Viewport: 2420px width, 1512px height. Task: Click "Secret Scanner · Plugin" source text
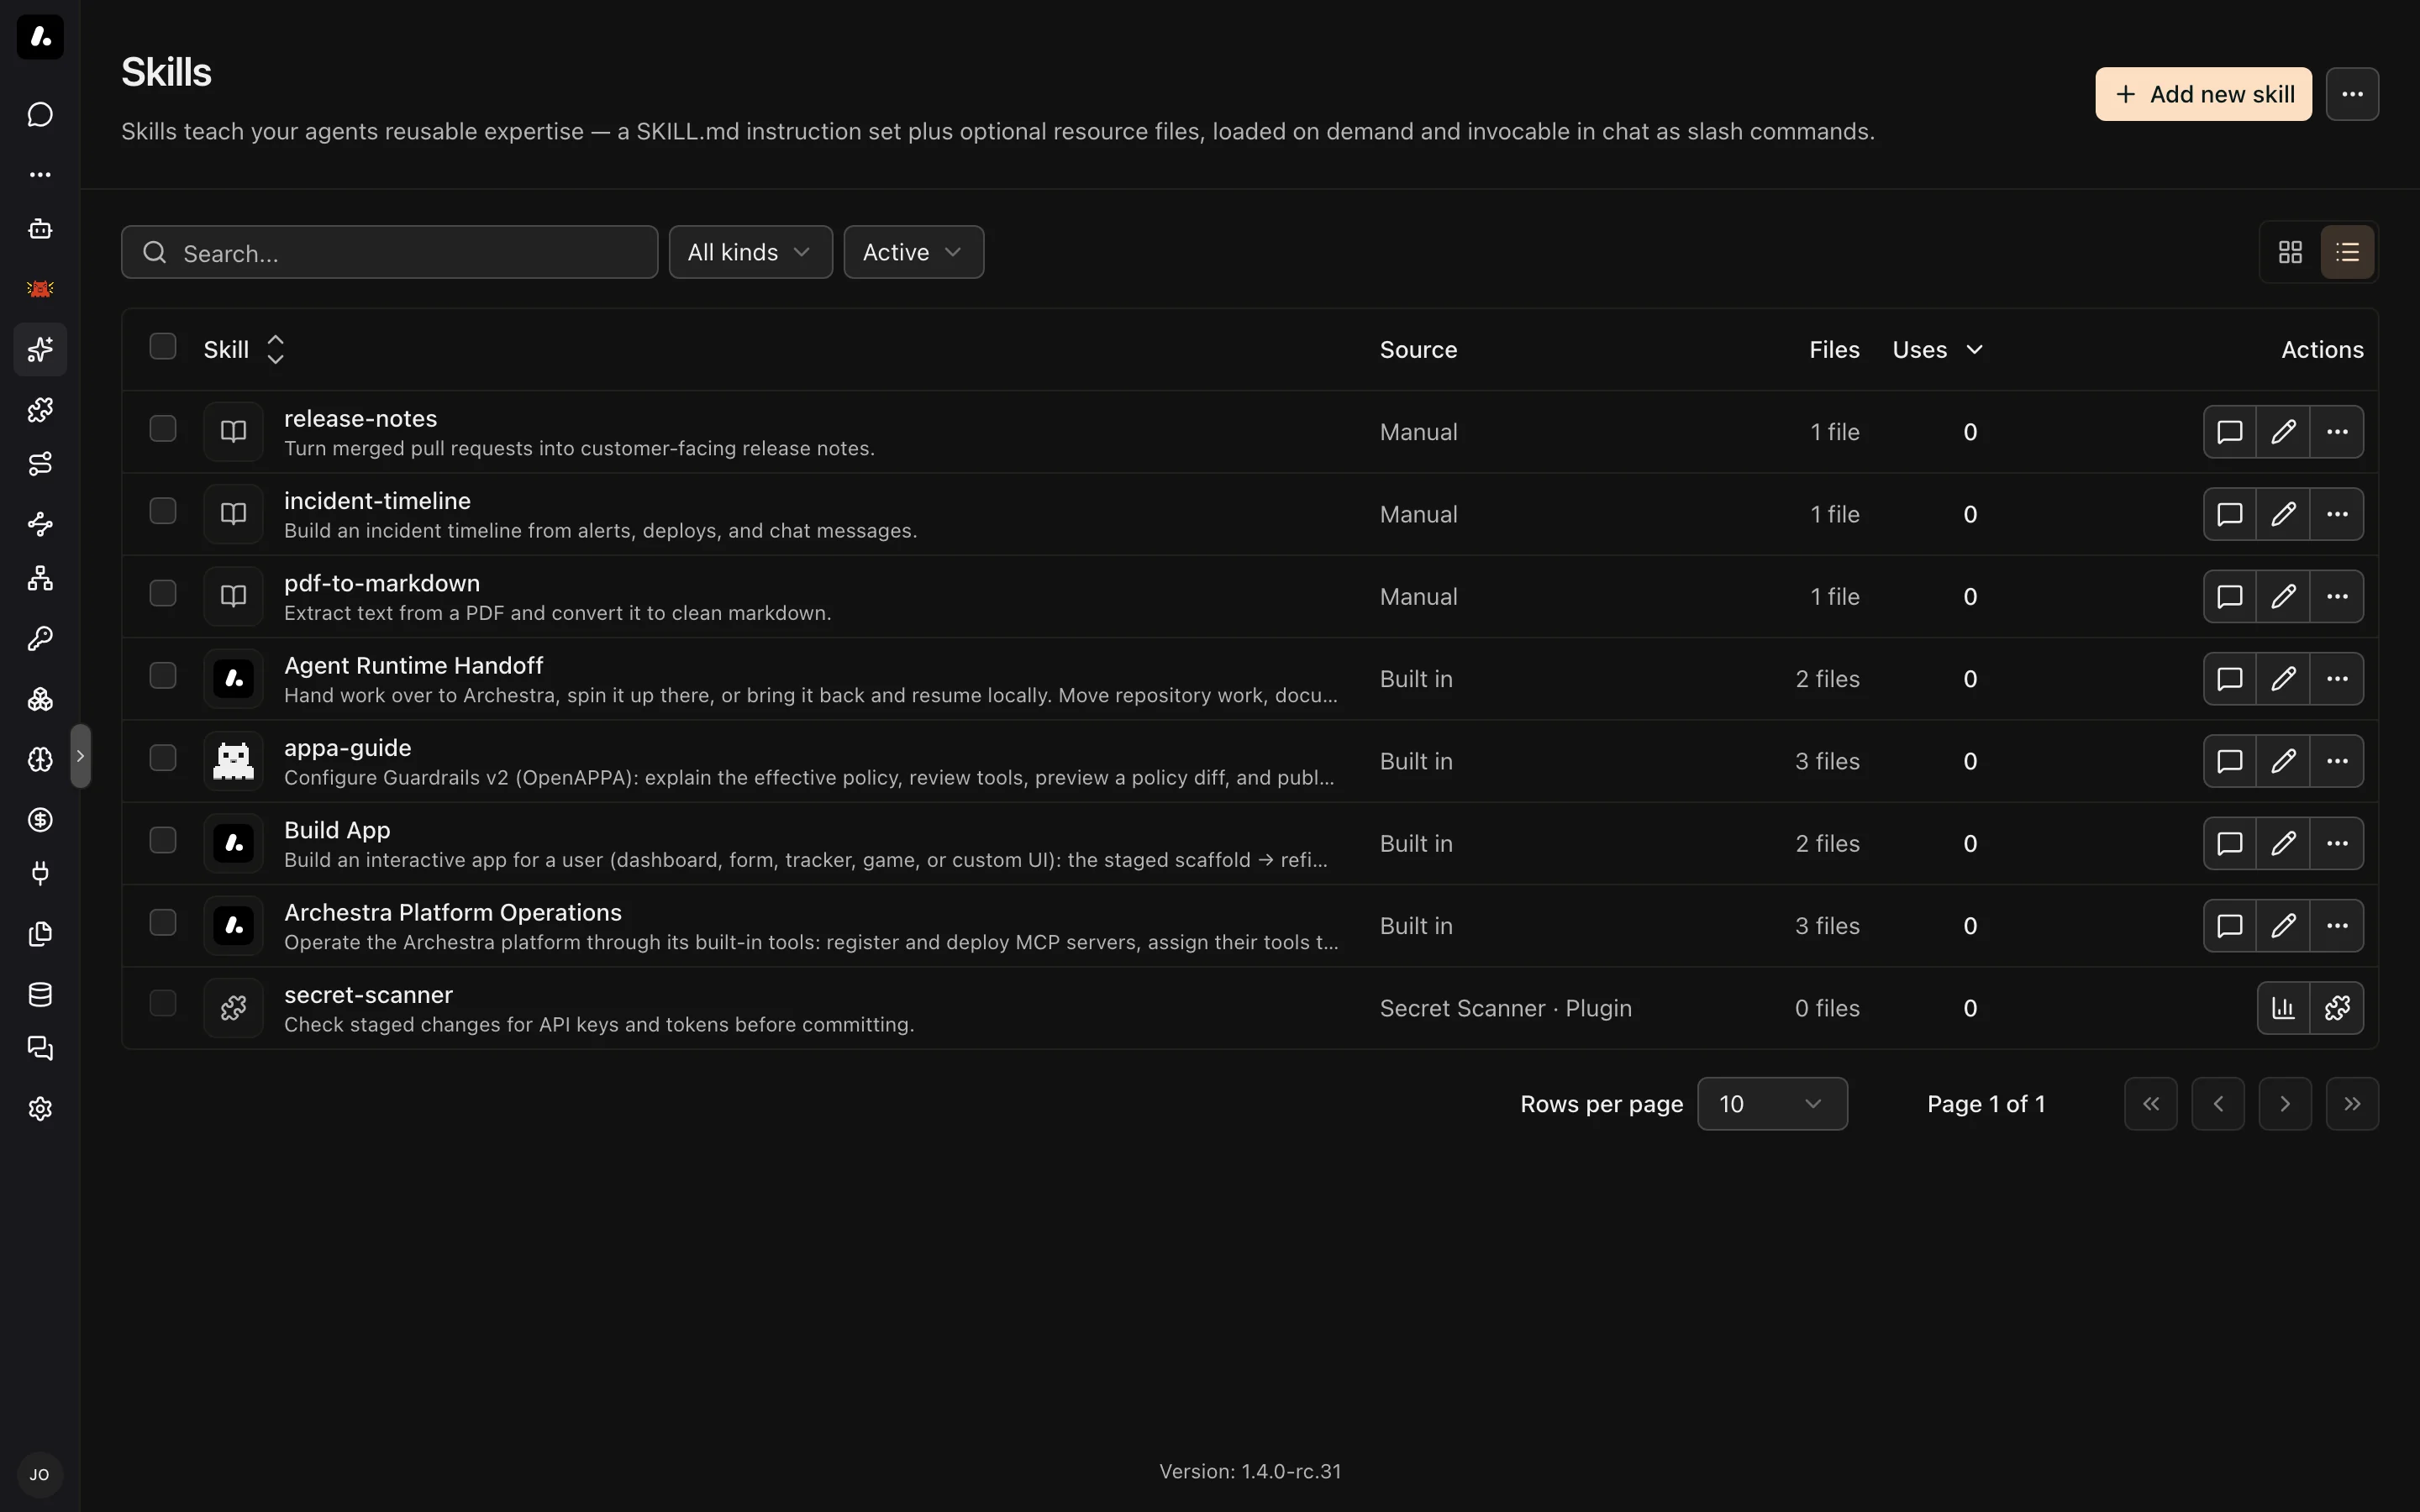tap(1505, 1008)
